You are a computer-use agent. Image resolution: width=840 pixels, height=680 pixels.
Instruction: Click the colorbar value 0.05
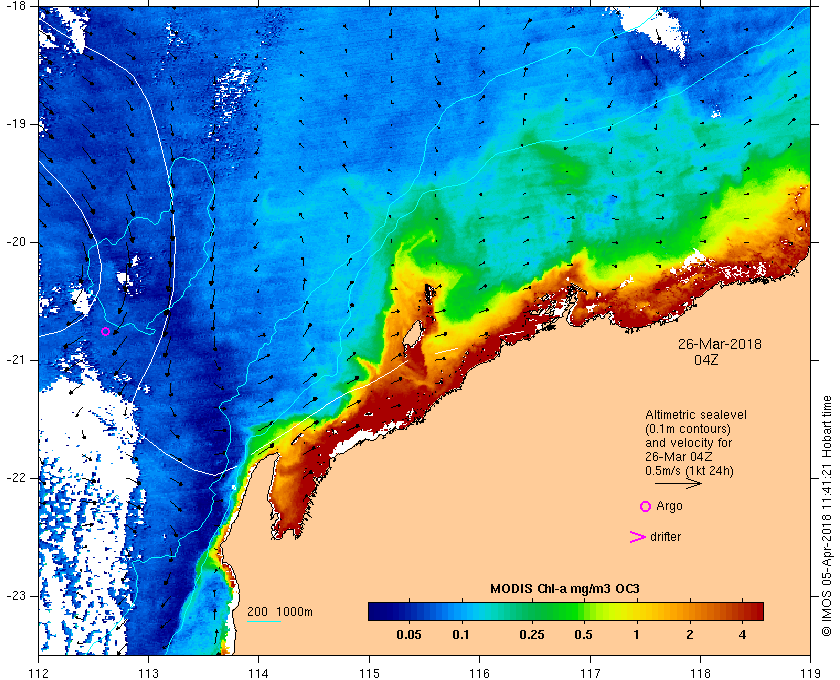pos(409,635)
